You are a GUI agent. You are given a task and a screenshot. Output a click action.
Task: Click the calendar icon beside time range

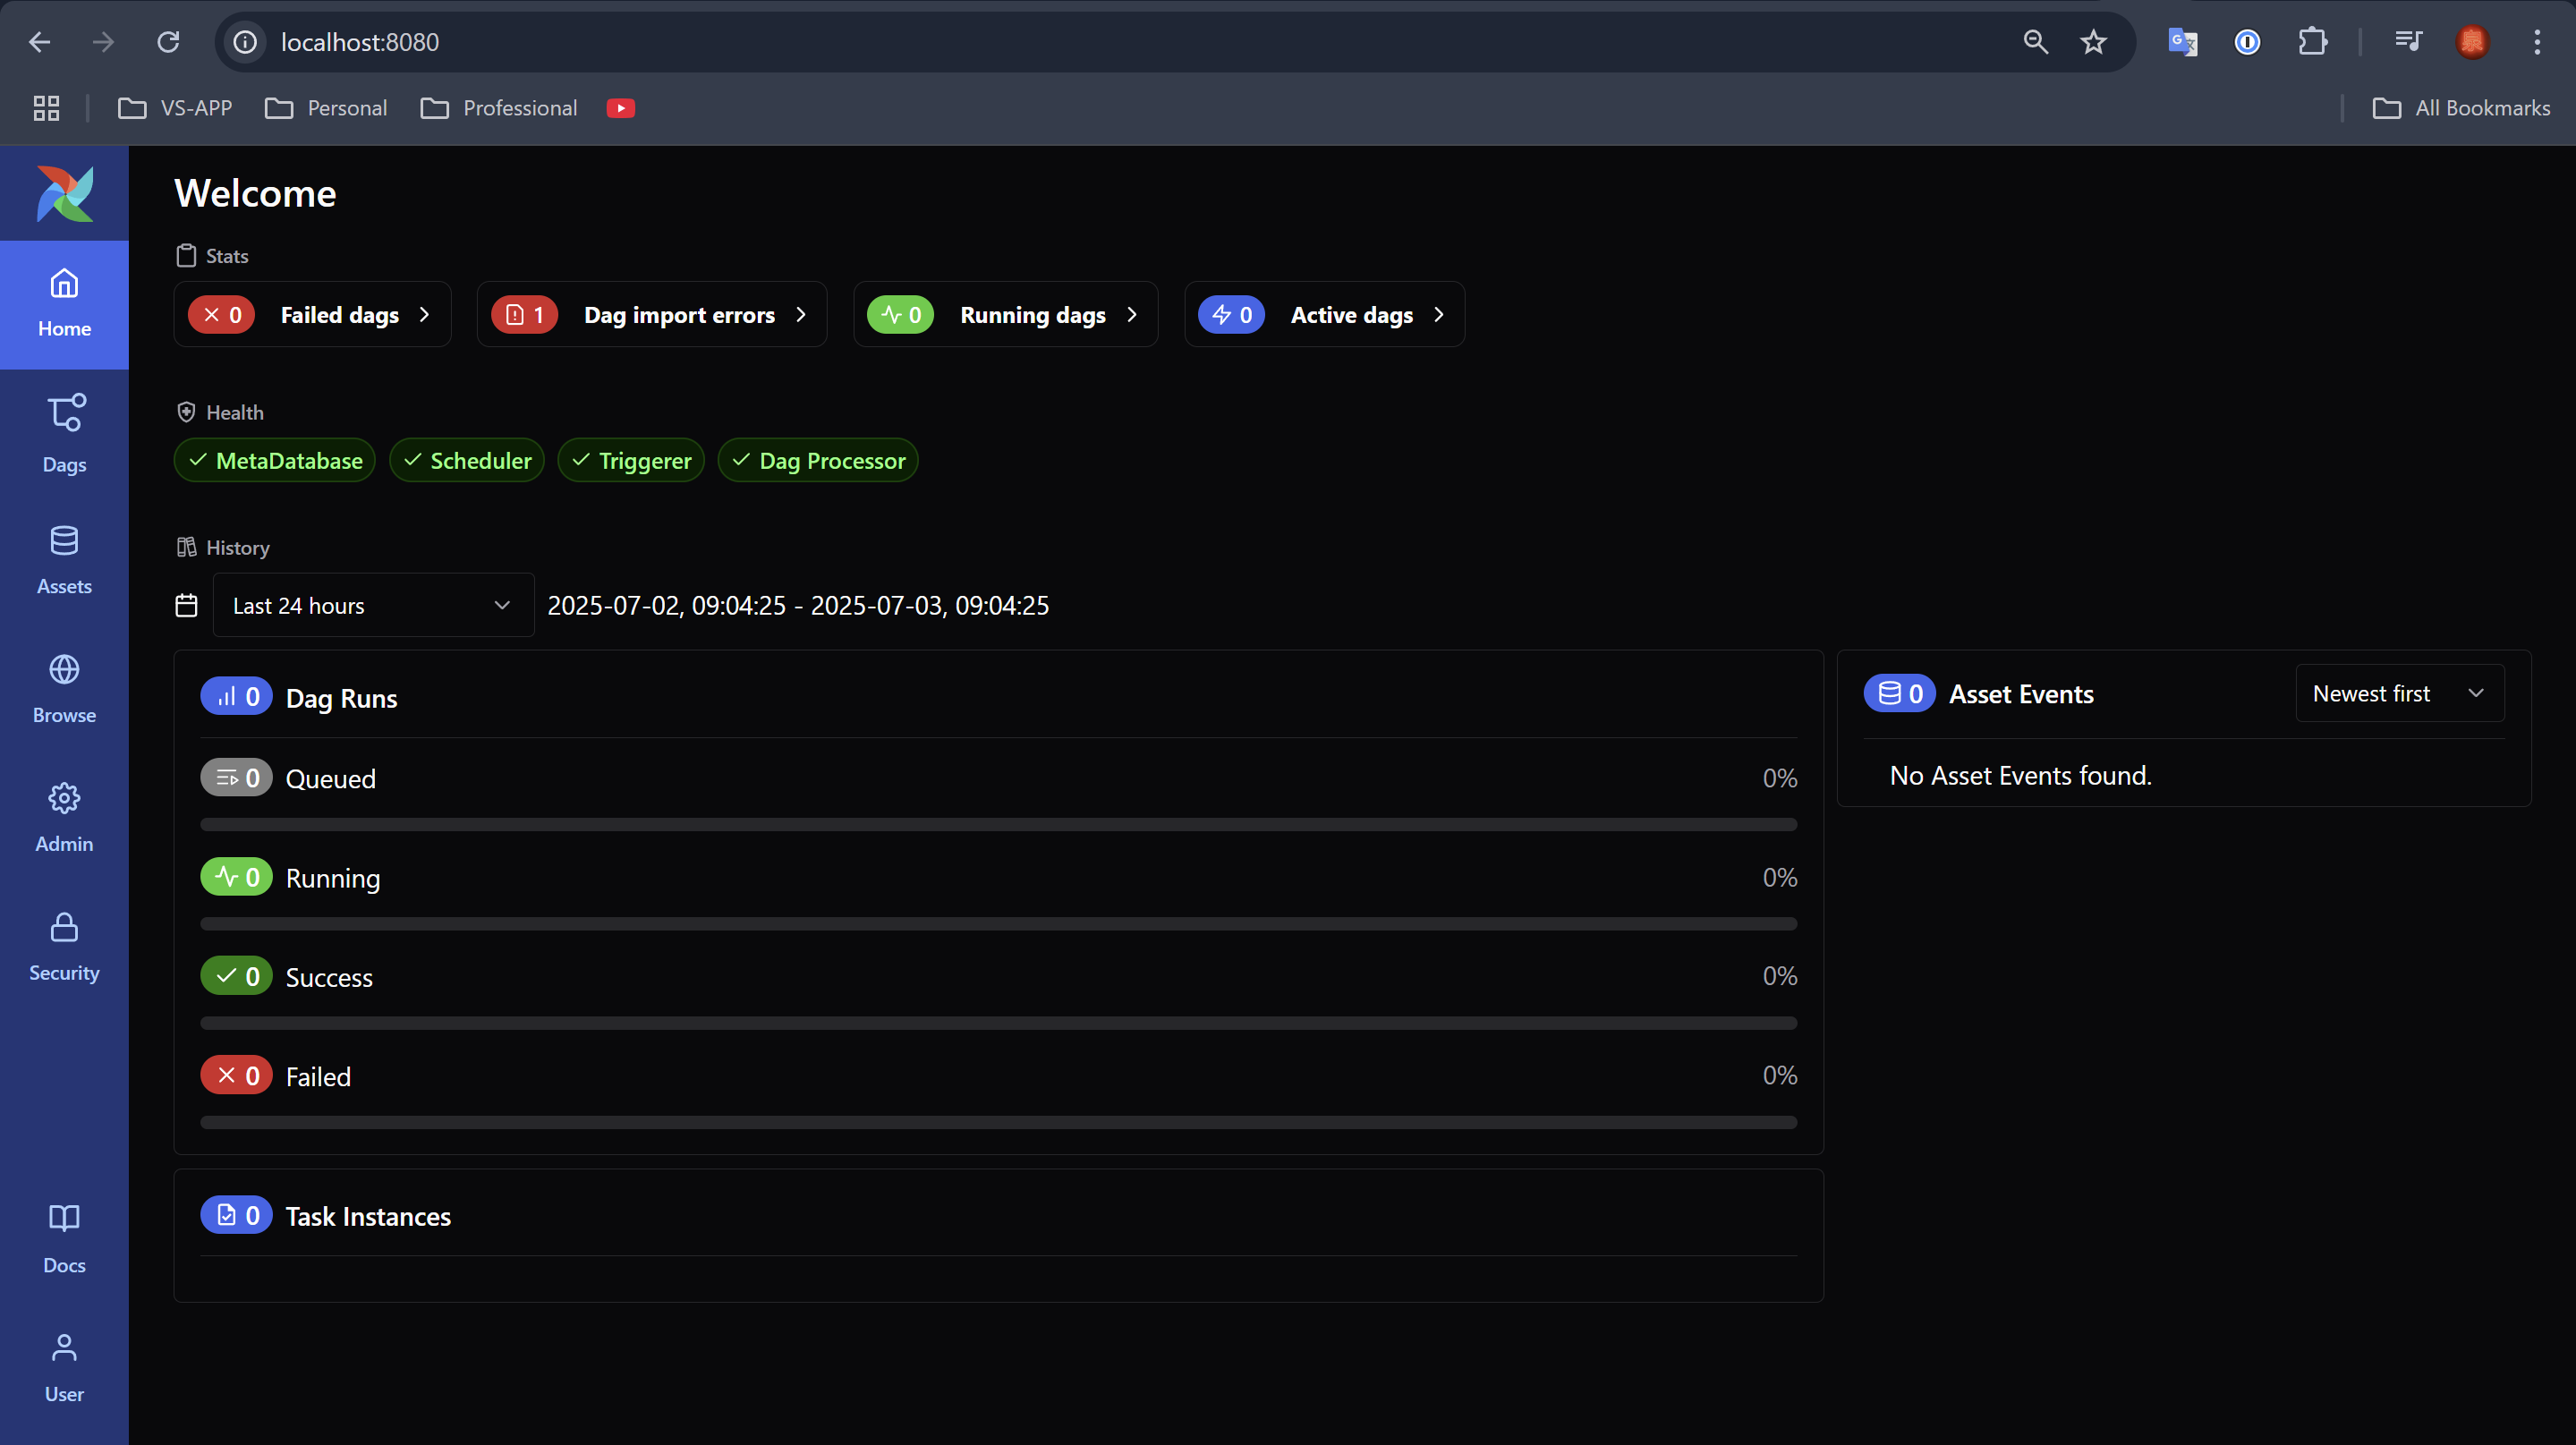click(186, 605)
